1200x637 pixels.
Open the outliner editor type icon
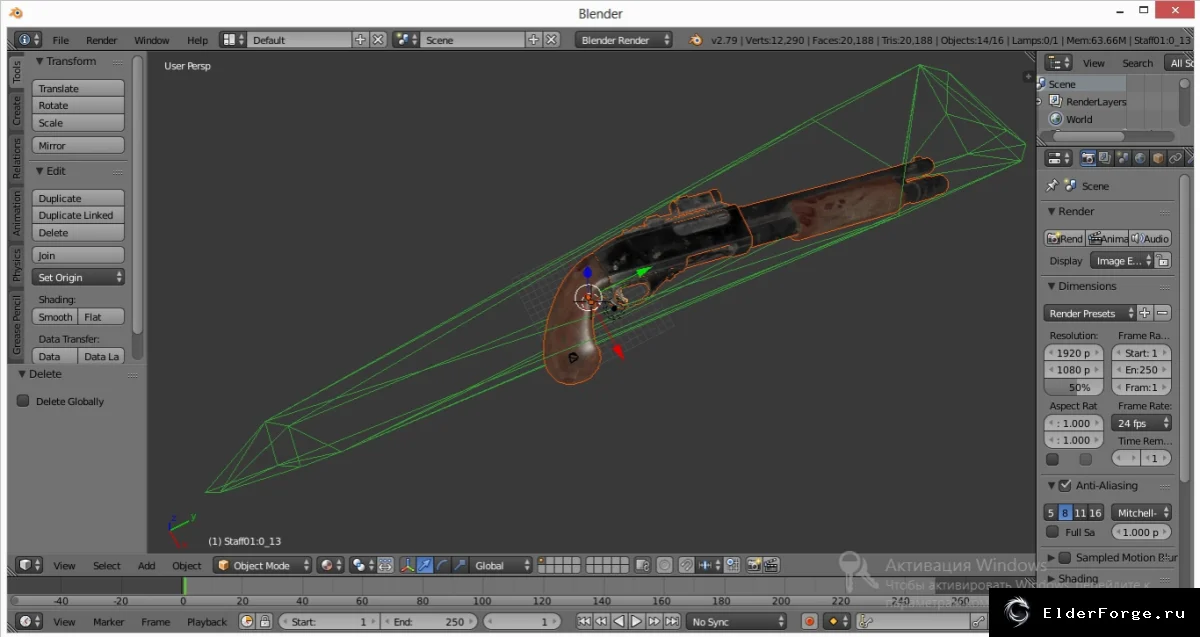[x=1057, y=63]
